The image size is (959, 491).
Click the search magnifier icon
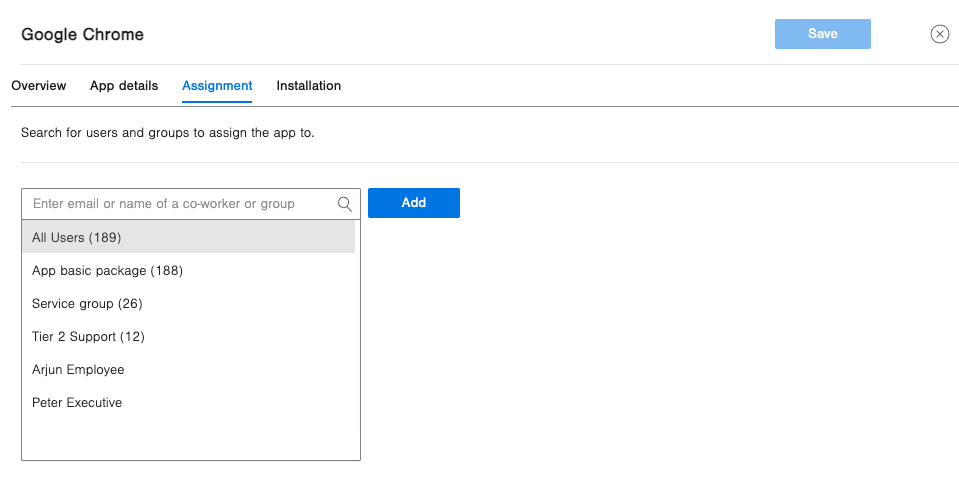[345, 204]
